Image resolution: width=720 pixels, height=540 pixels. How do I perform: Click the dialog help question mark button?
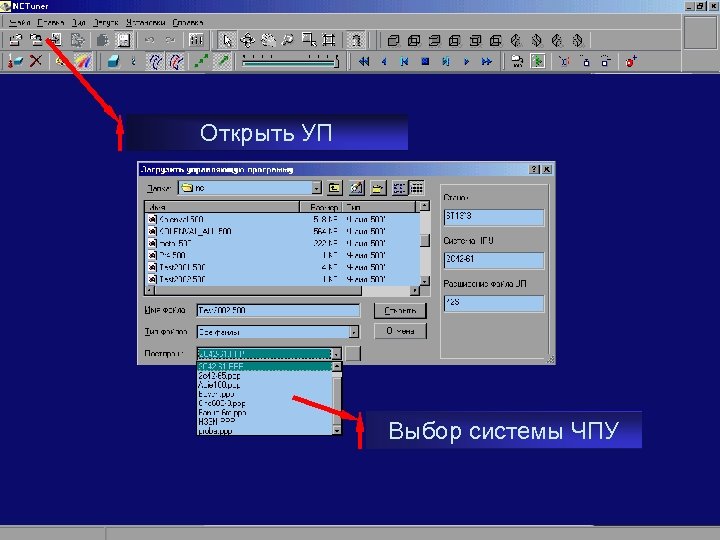click(x=534, y=169)
